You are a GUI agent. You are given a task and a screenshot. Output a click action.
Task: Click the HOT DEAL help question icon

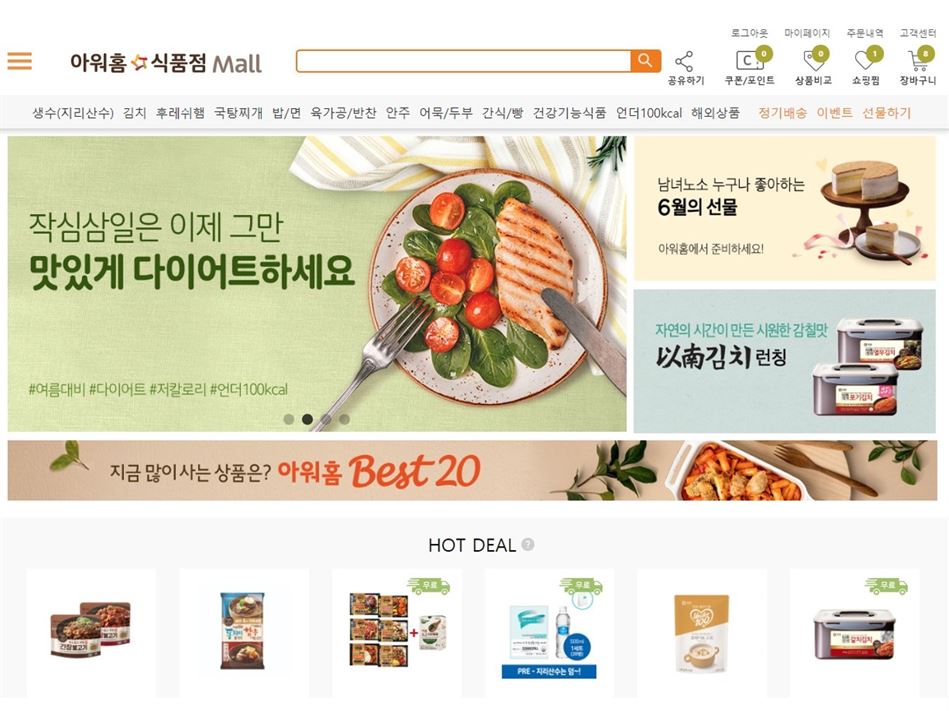pos(528,544)
